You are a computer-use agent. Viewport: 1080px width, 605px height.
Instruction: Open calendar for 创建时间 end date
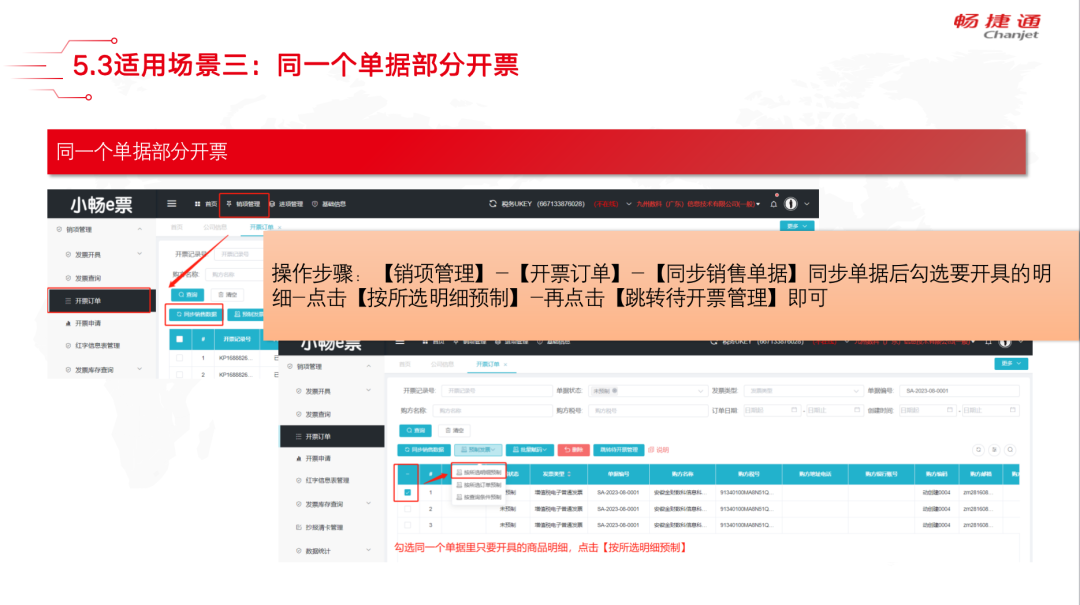pos(1012,410)
